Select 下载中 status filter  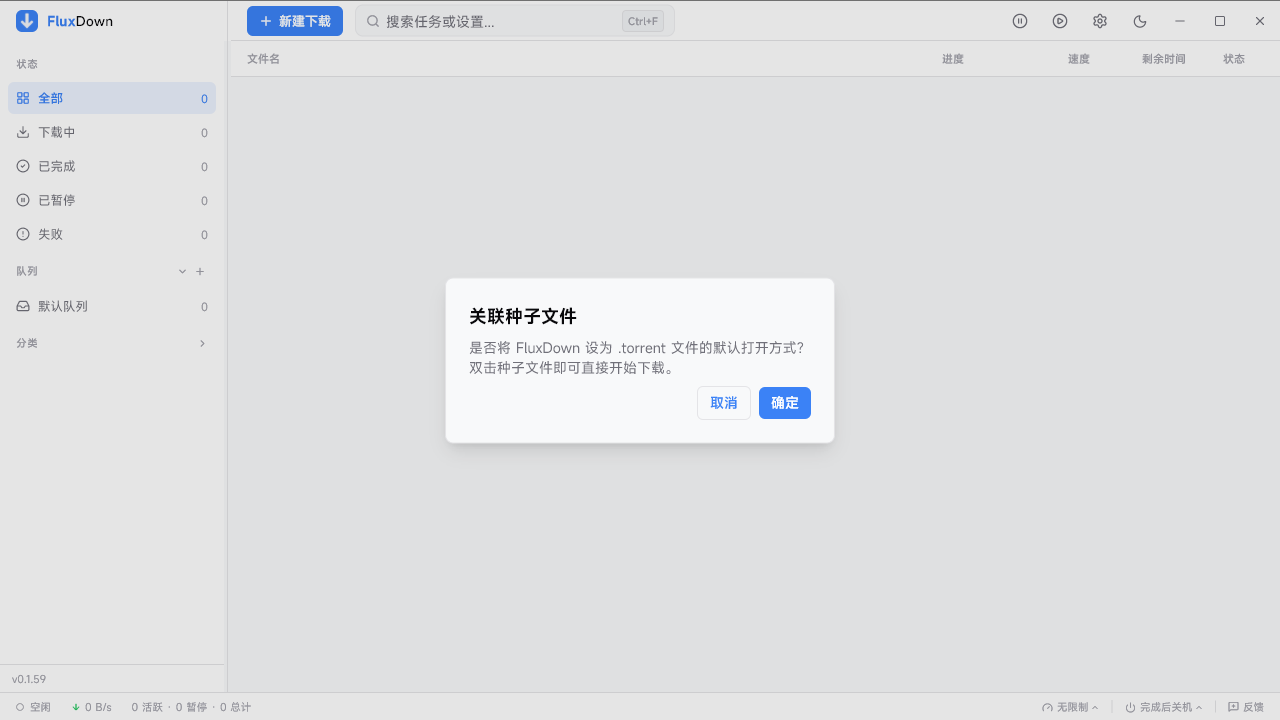pyautogui.click(x=112, y=132)
